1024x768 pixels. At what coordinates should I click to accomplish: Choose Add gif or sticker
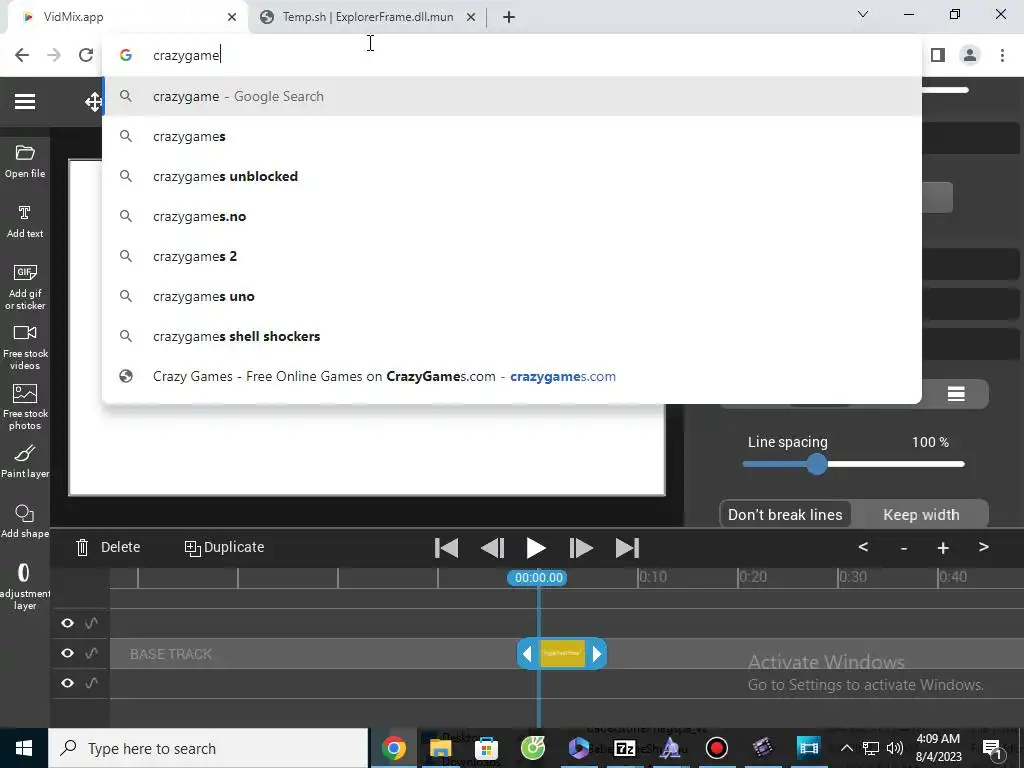click(x=25, y=287)
